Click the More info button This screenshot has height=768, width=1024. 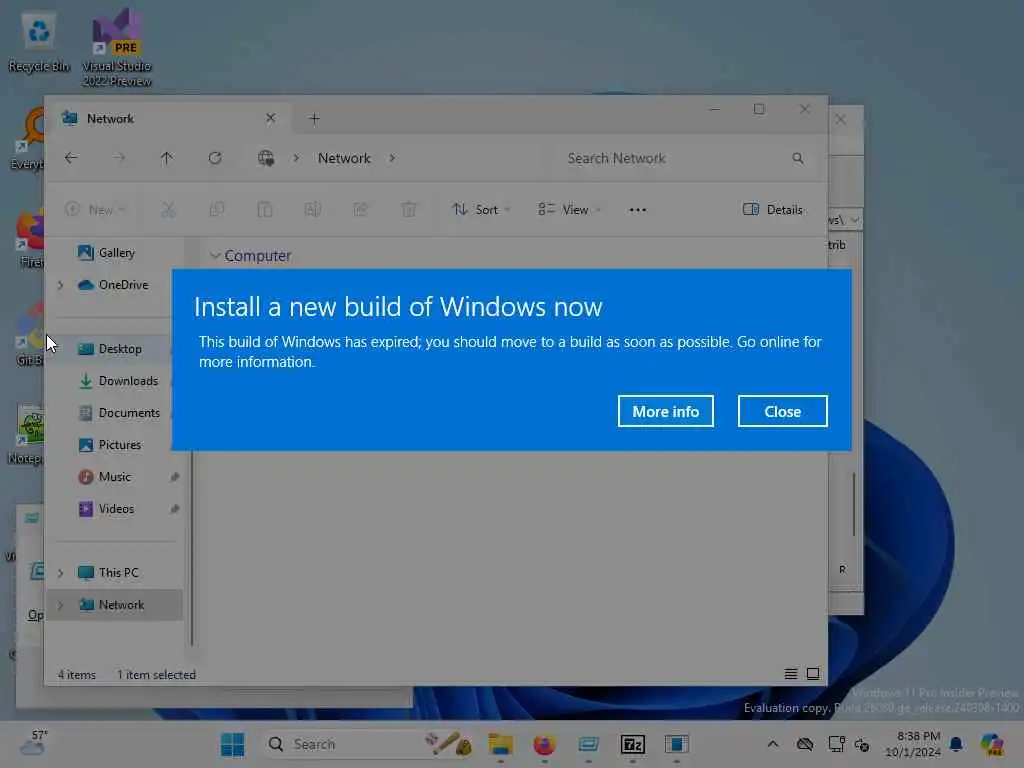pyautogui.click(x=665, y=411)
